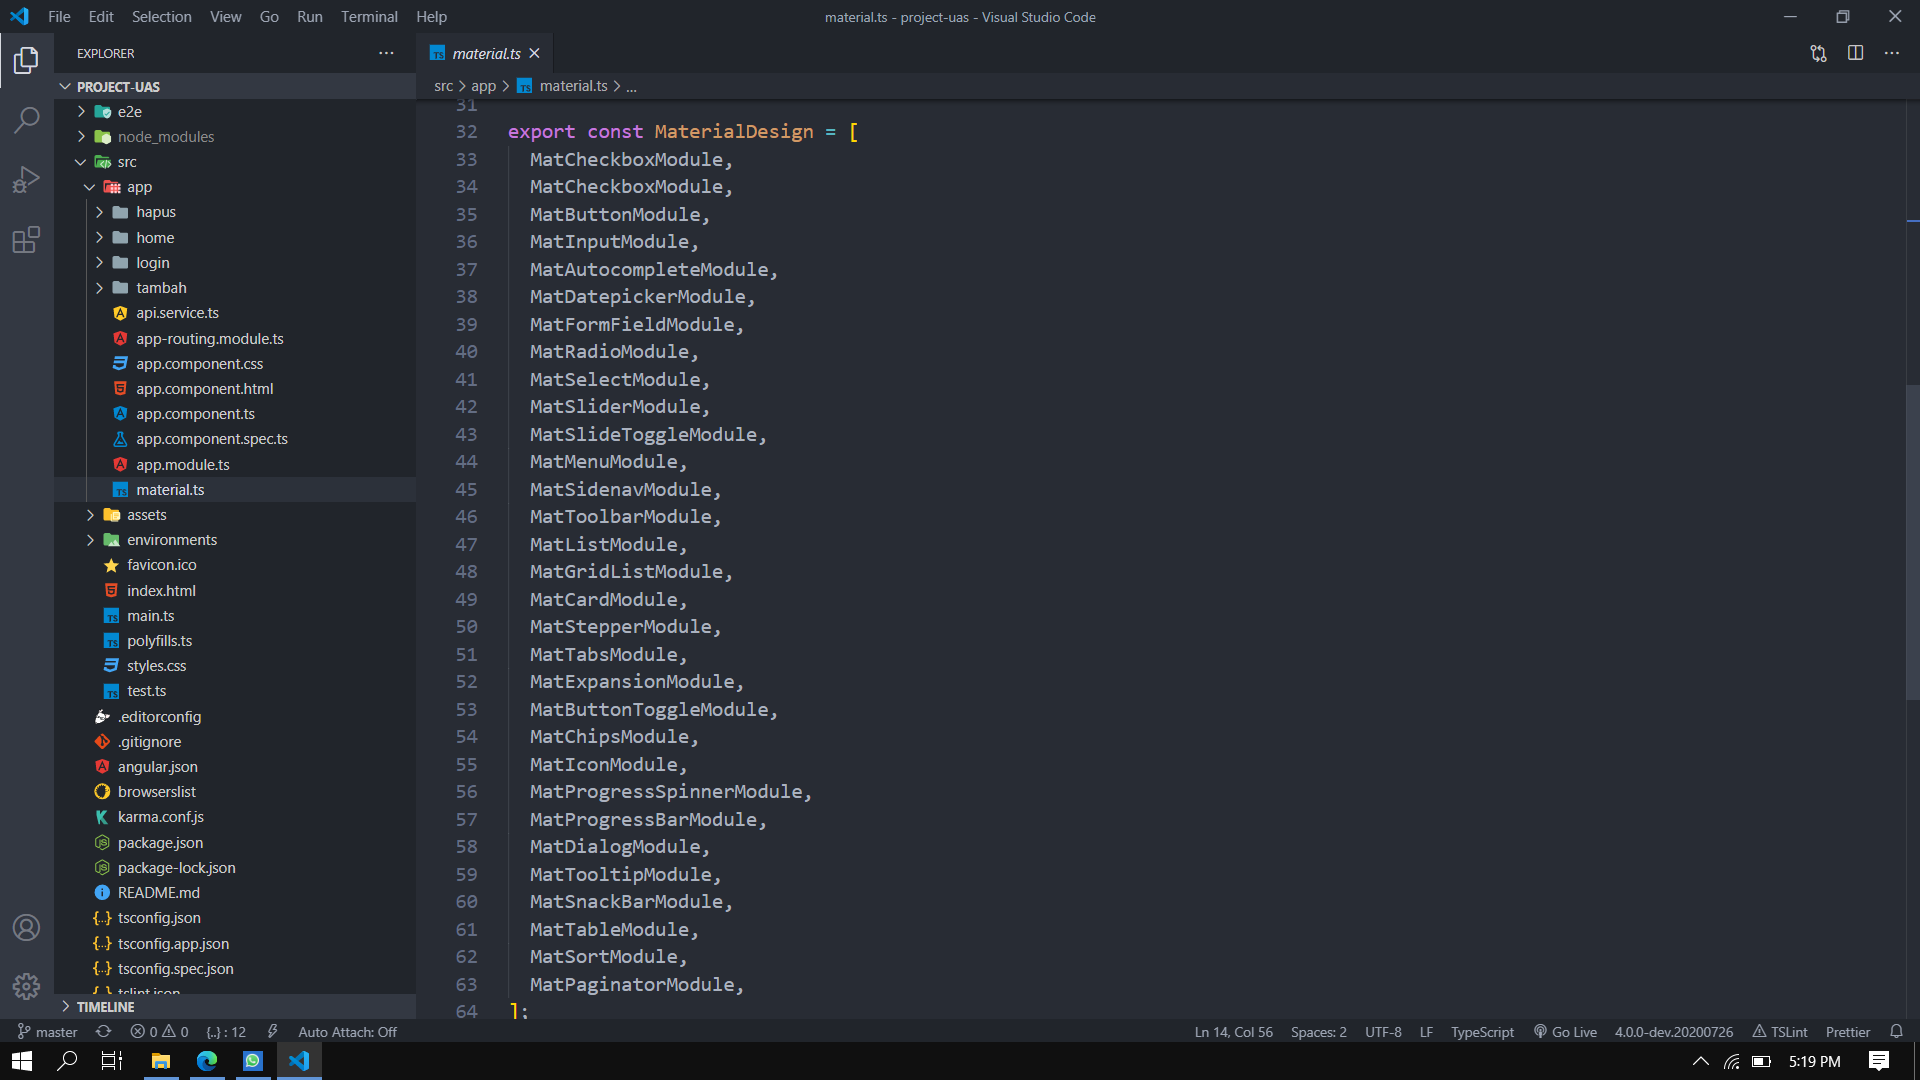Click Go Live to start server
This screenshot has width=1920, height=1080.
click(x=1565, y=1031)
